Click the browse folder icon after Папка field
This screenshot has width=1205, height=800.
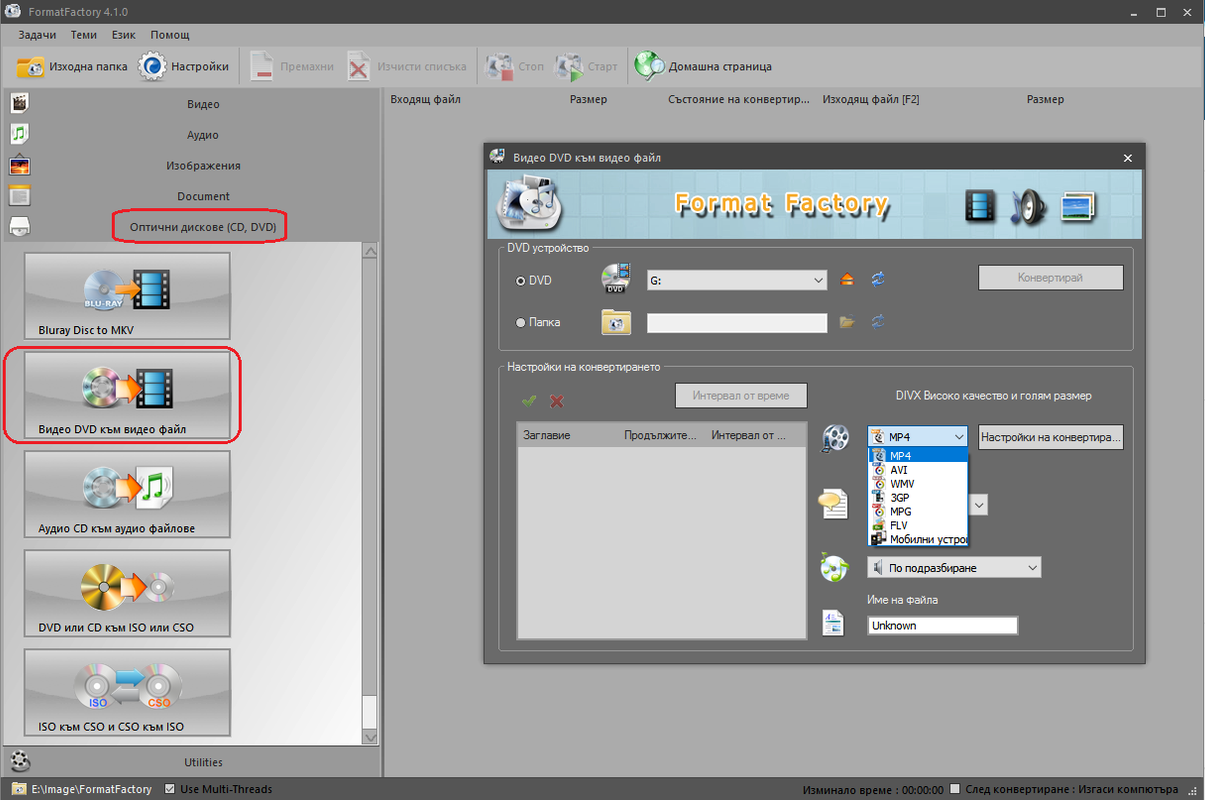(848, 322)
